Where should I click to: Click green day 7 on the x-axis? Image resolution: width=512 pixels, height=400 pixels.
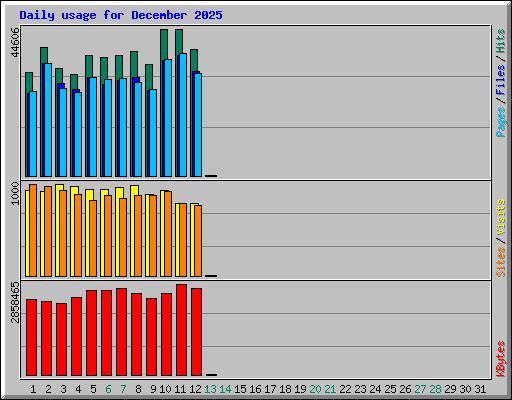pyautogui.click(x=123, y=389)
